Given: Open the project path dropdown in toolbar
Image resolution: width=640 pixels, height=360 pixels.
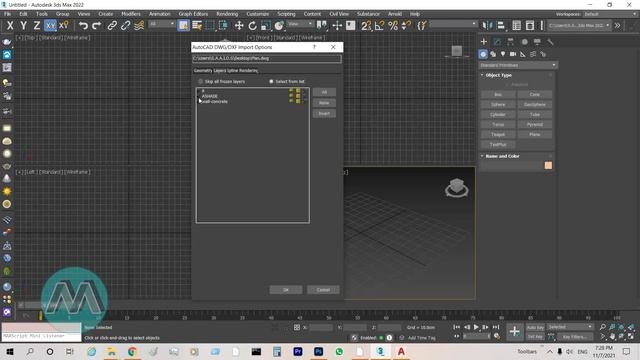Looking at the screenshot, I should pos(579,25).
